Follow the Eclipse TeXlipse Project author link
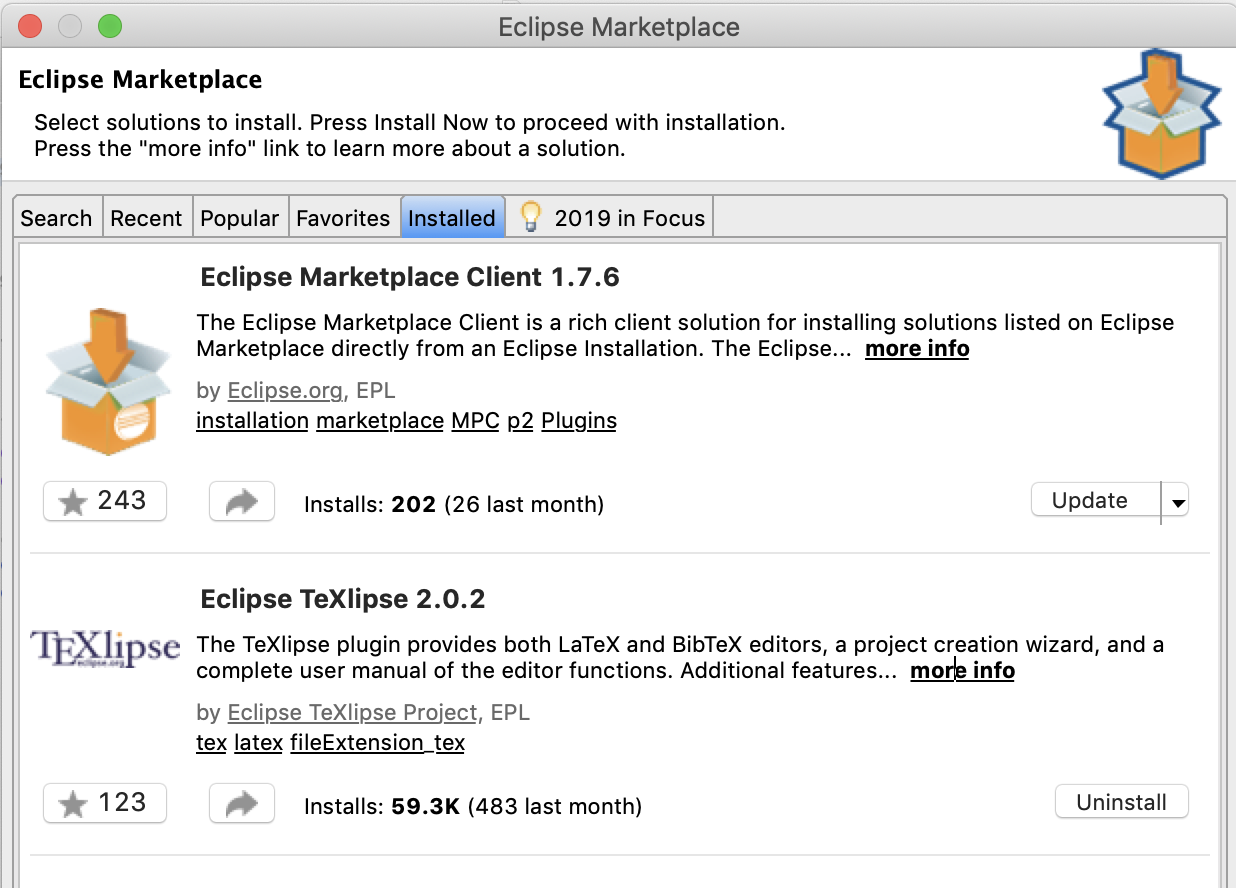 point(353,713)
